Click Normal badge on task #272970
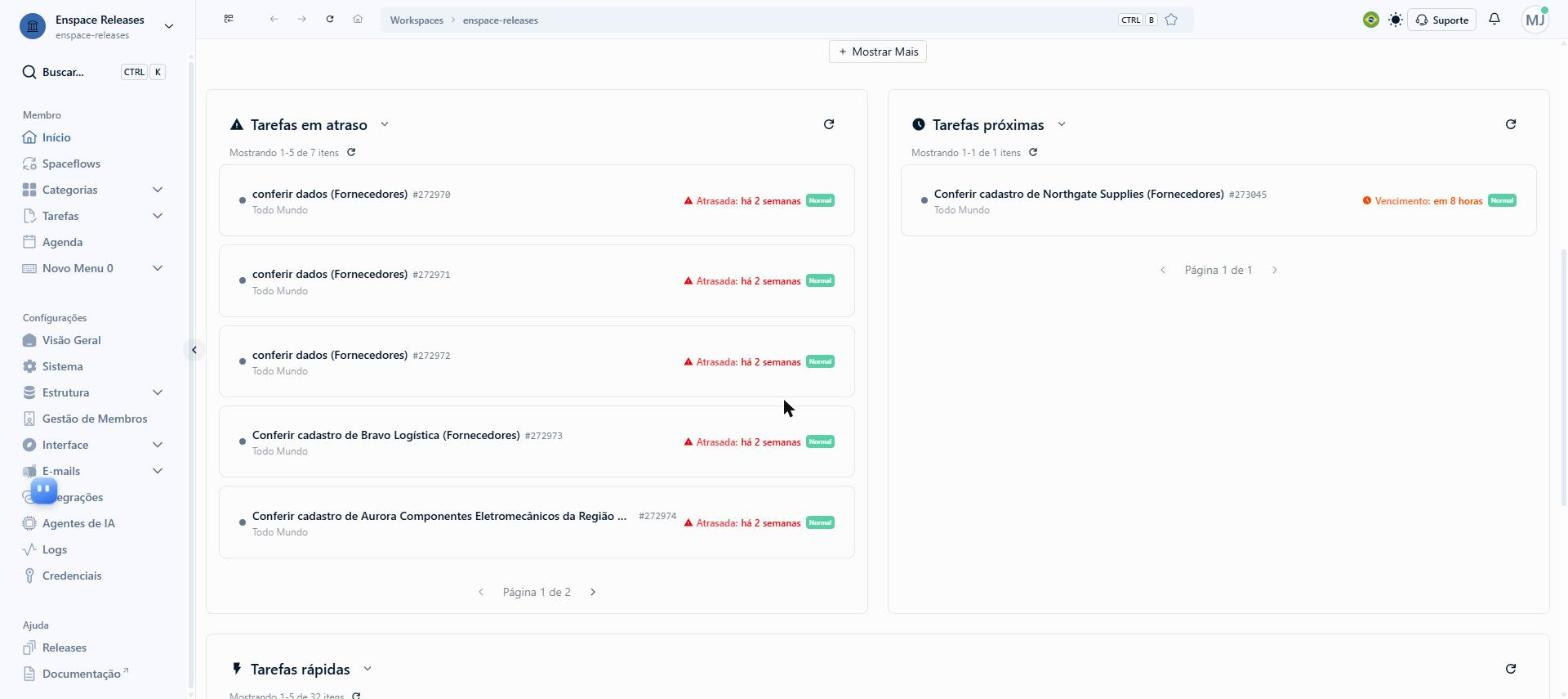1568x699 pixels. (x=820, y=200)
